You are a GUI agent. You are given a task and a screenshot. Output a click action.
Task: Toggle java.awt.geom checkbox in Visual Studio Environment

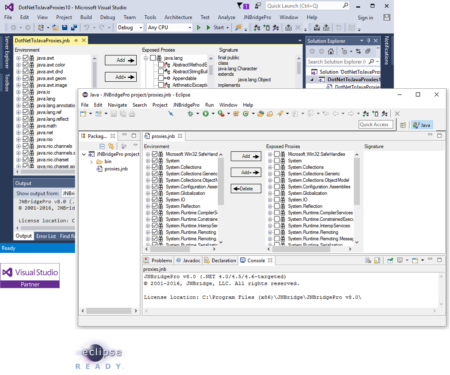tap(26, 78)
